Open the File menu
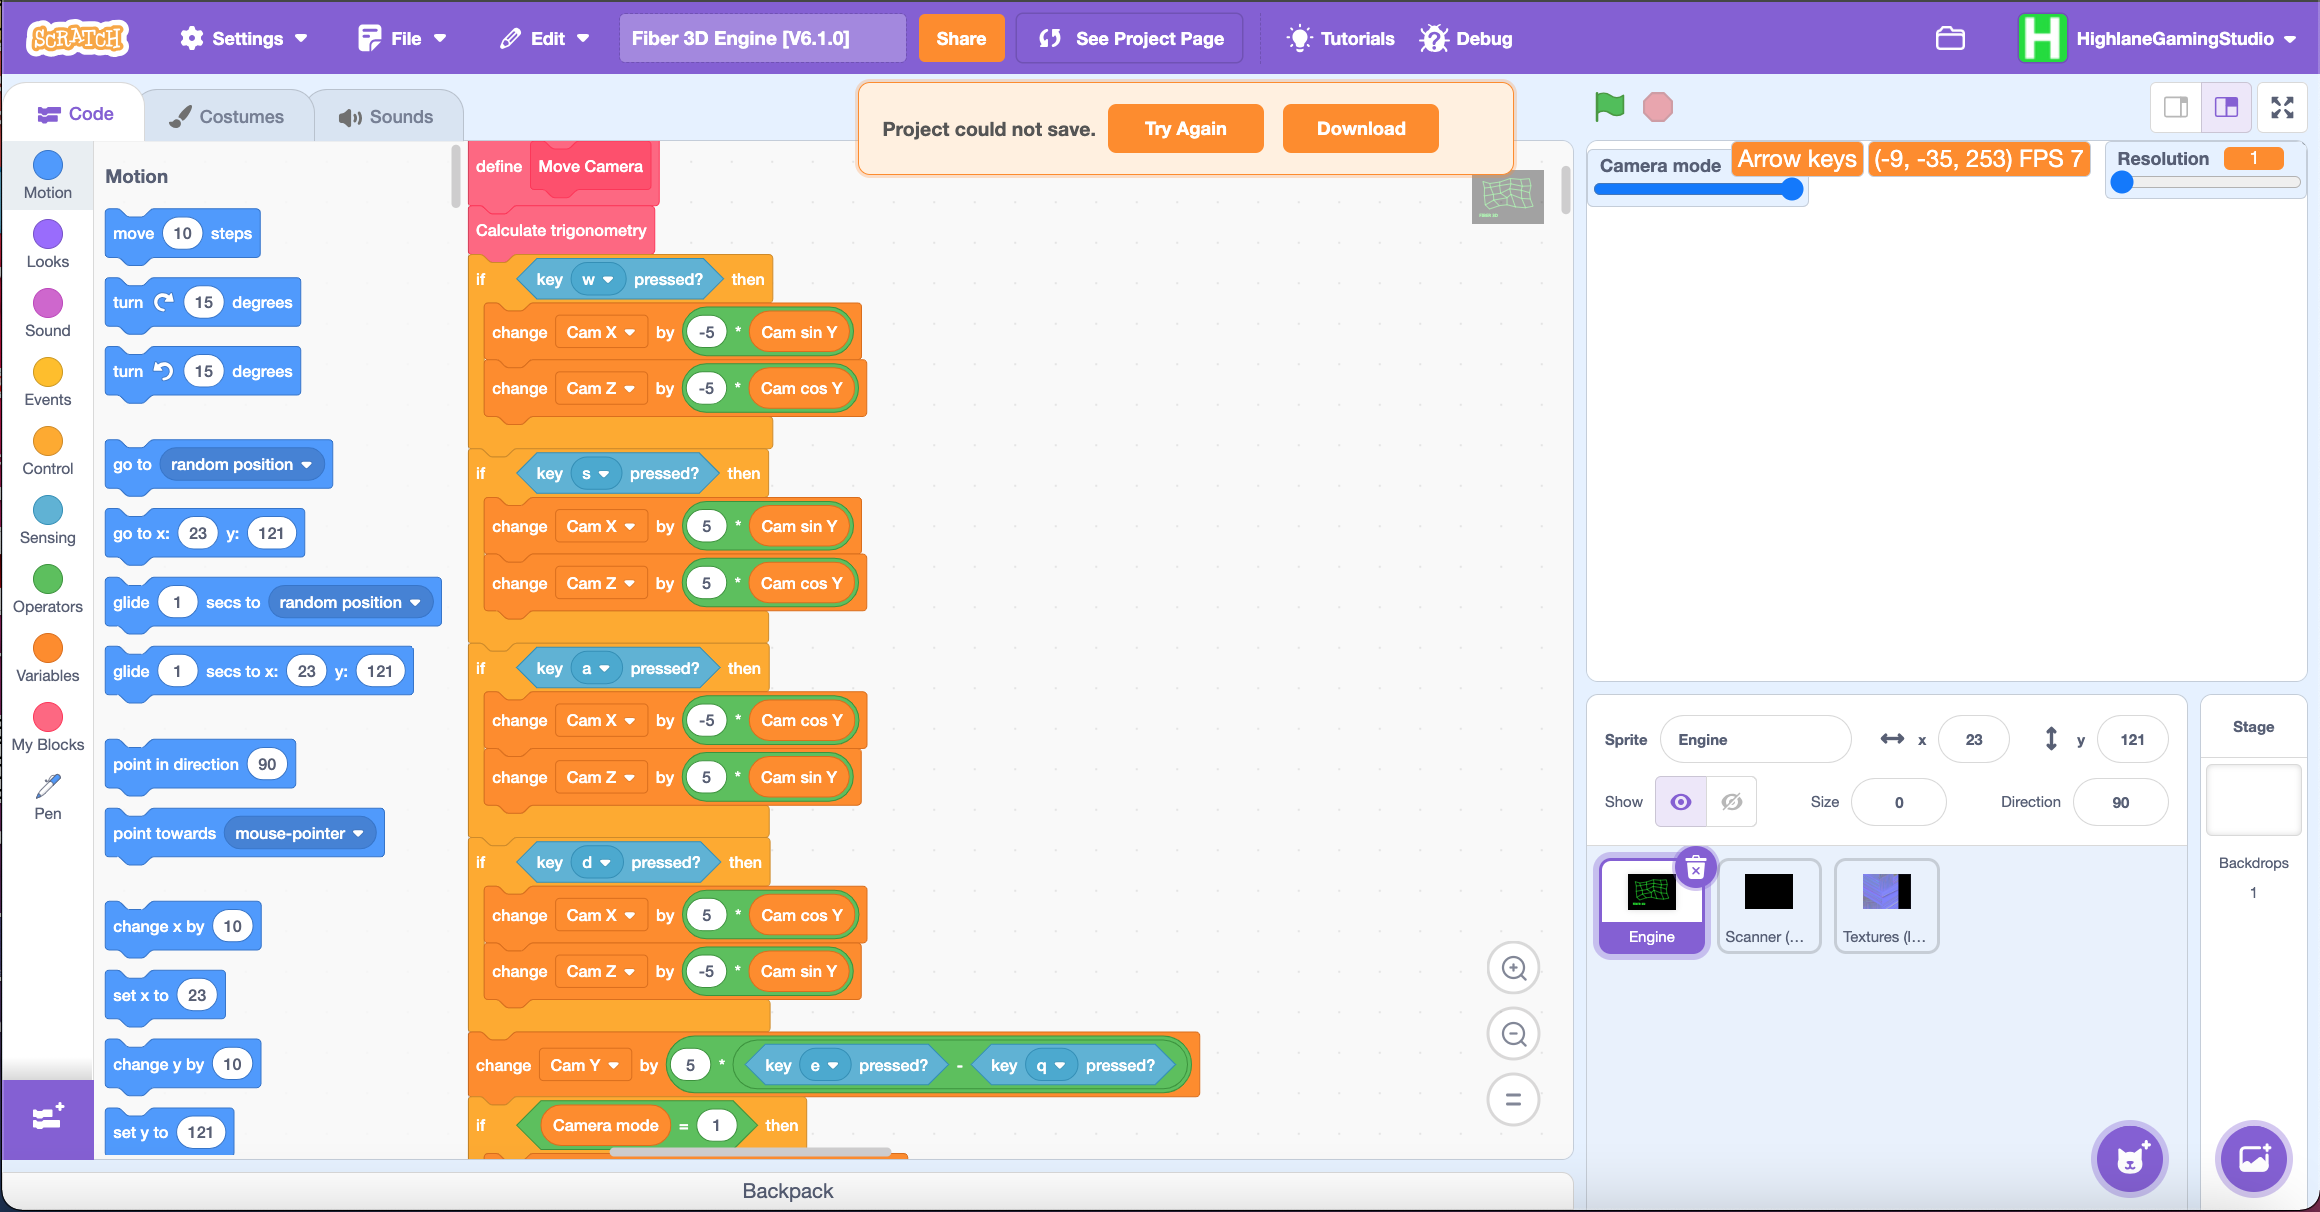 click(x=402, y=38)
